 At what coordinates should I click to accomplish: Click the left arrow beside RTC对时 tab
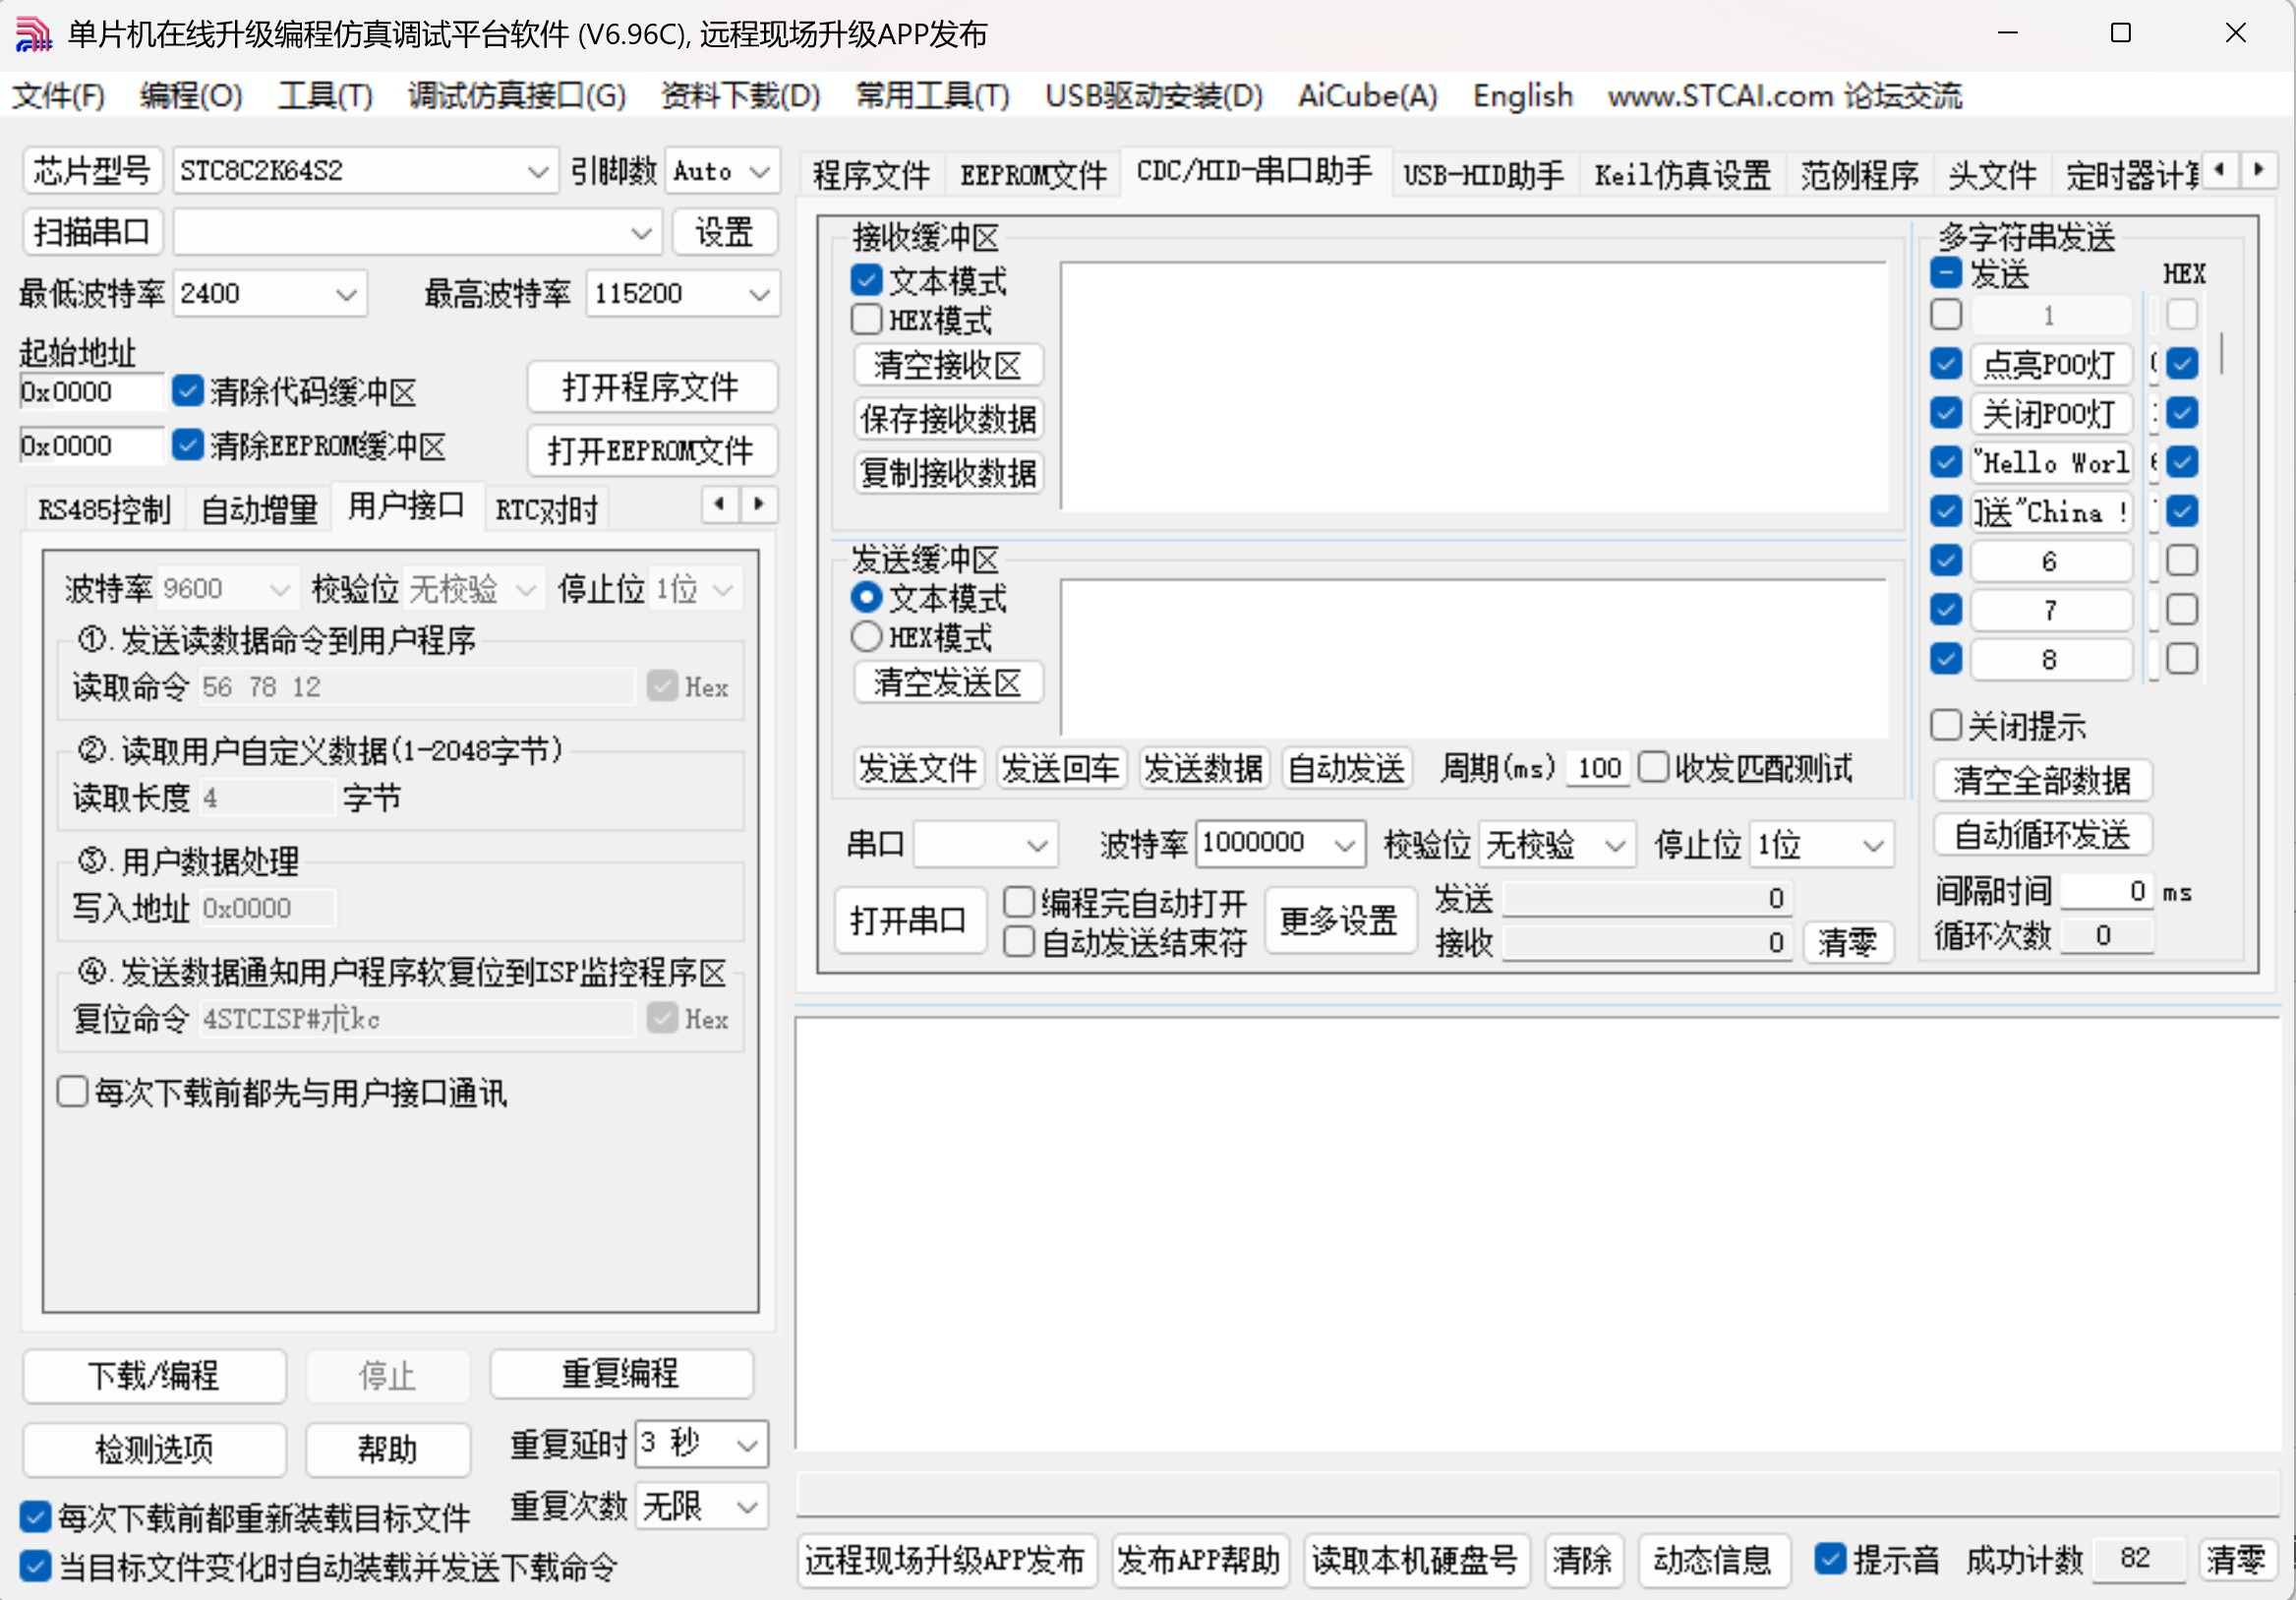tap(719, 503)
